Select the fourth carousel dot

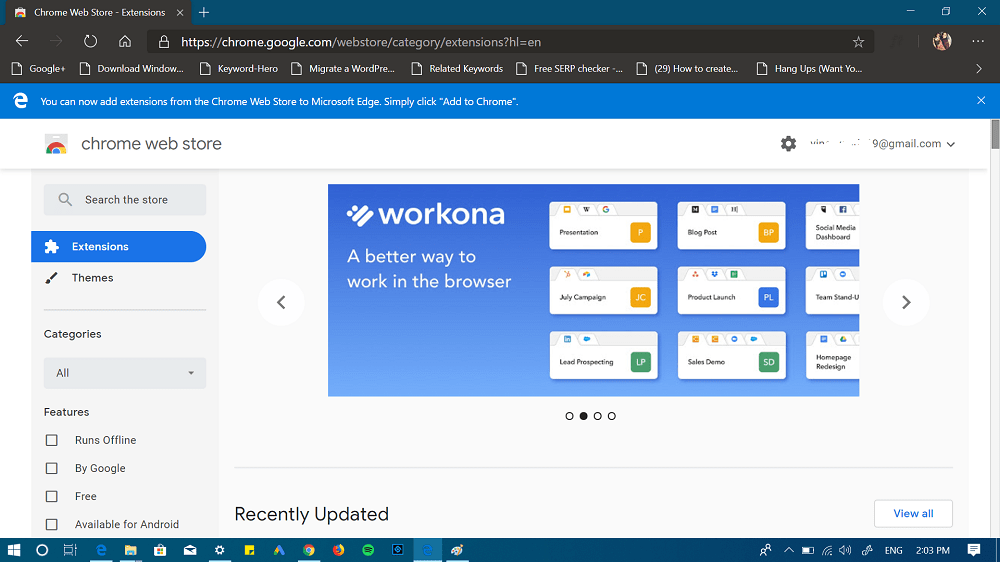coord(612,416)
